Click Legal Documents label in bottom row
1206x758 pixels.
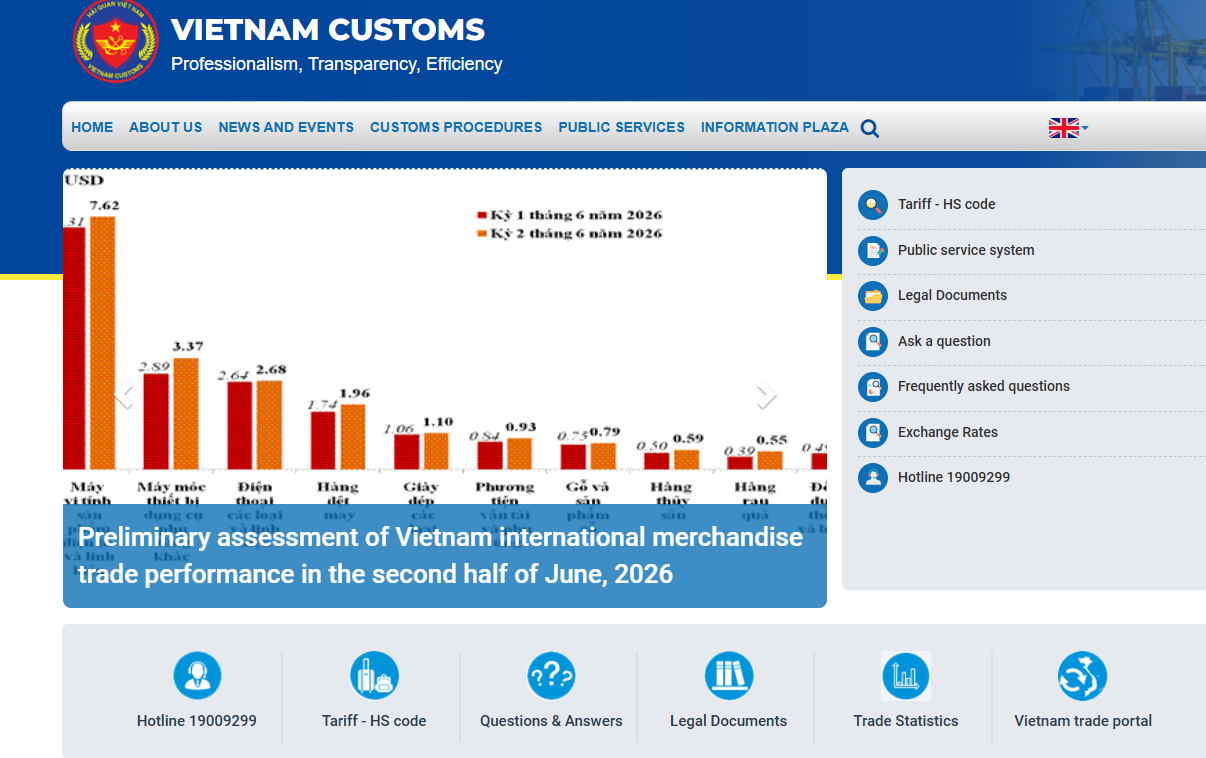(x=728, y=721)
